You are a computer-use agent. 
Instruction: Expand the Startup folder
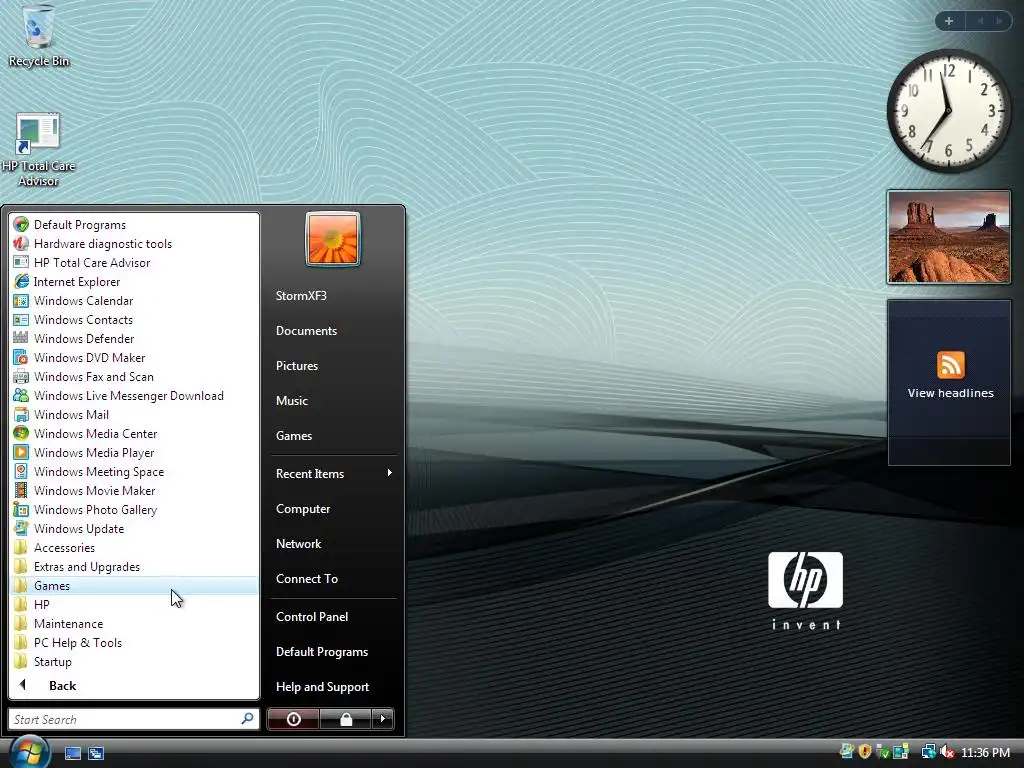(135, 662)
